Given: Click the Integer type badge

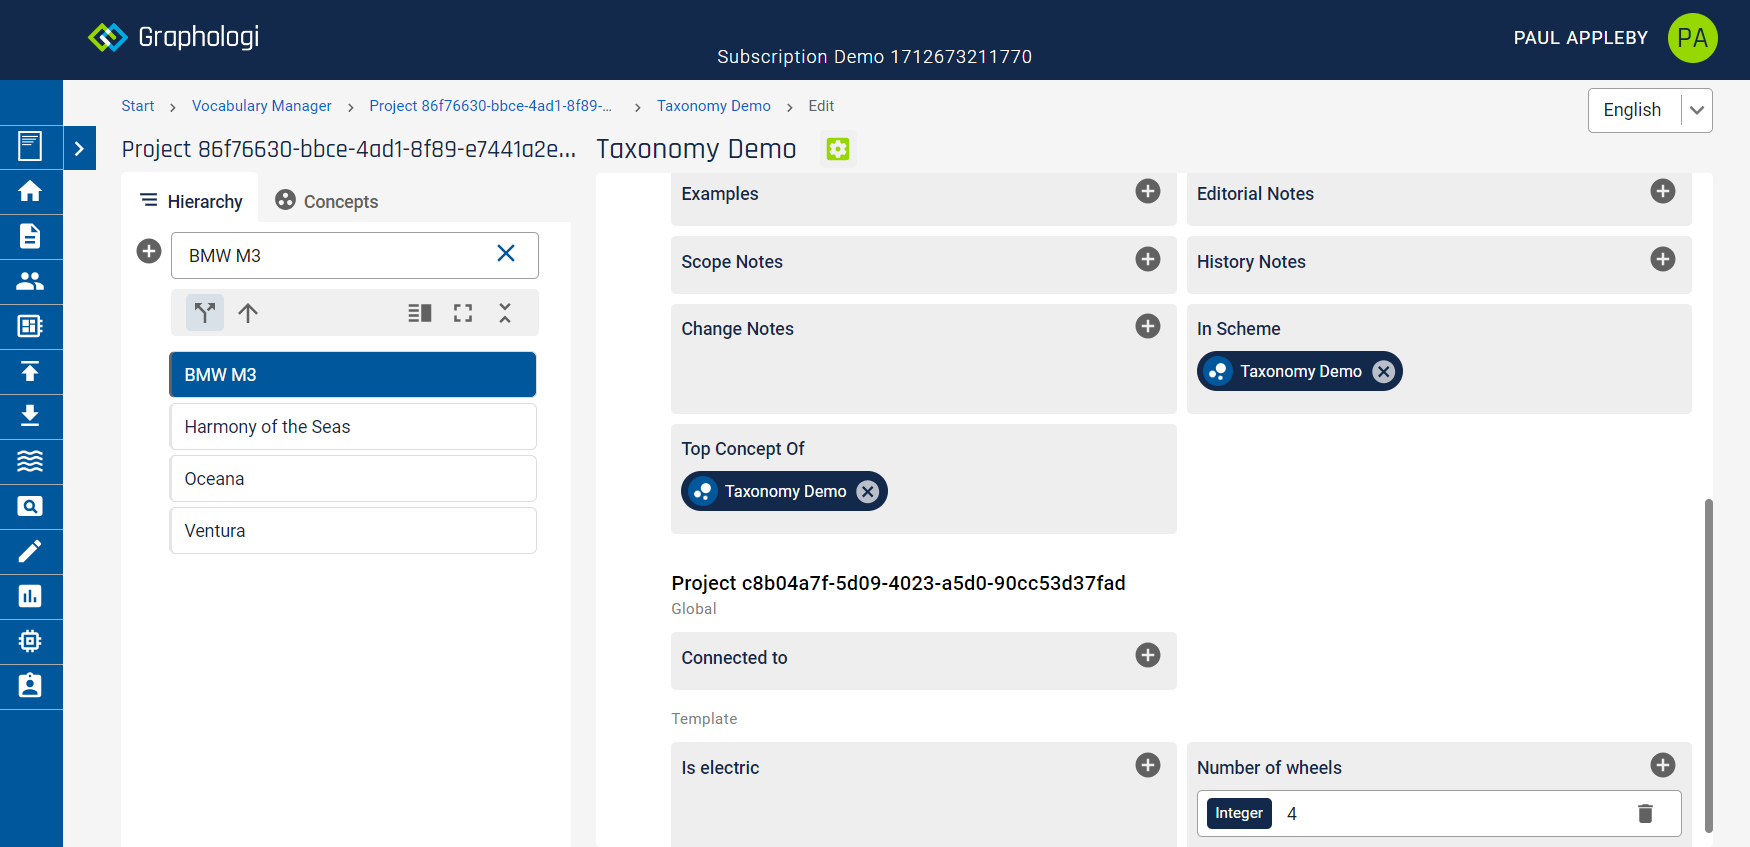Looking at the screenshot, I should (x=1239, y=813).
